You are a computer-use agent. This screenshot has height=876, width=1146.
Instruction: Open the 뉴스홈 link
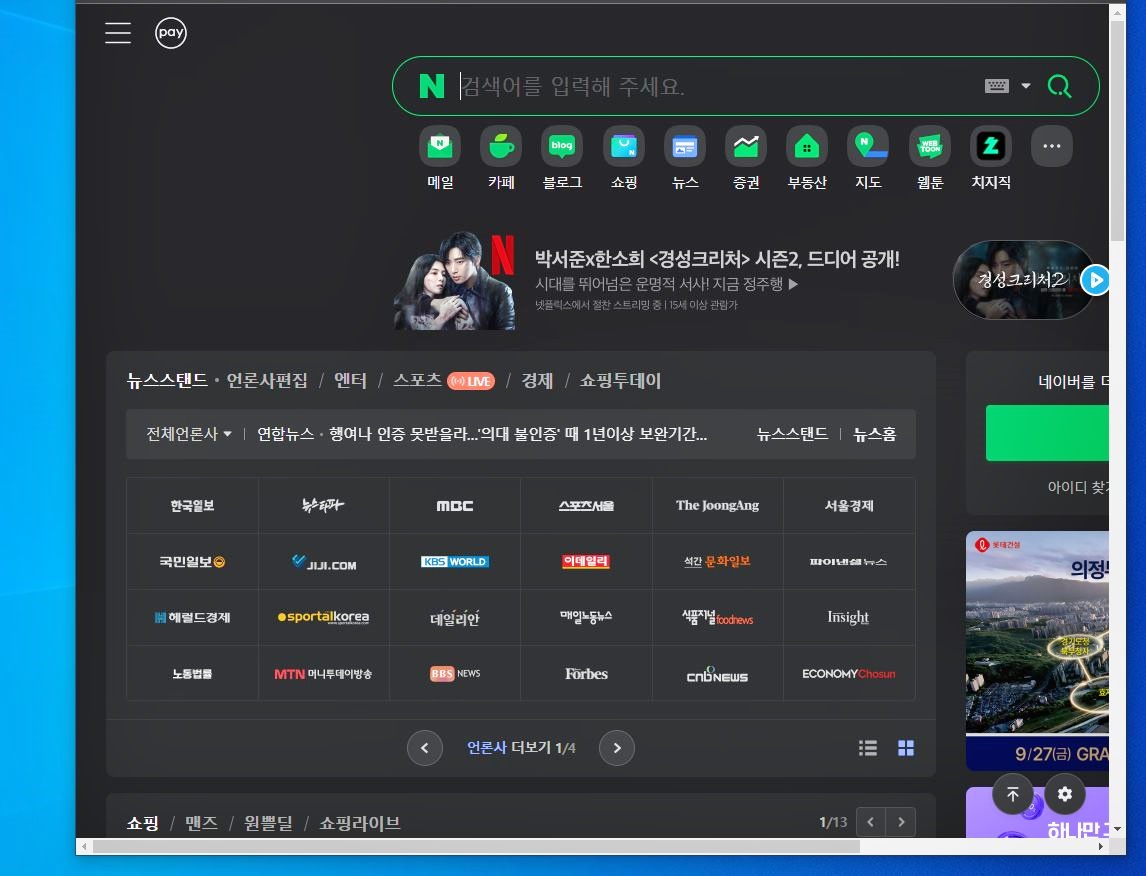(x=875, y=434)
